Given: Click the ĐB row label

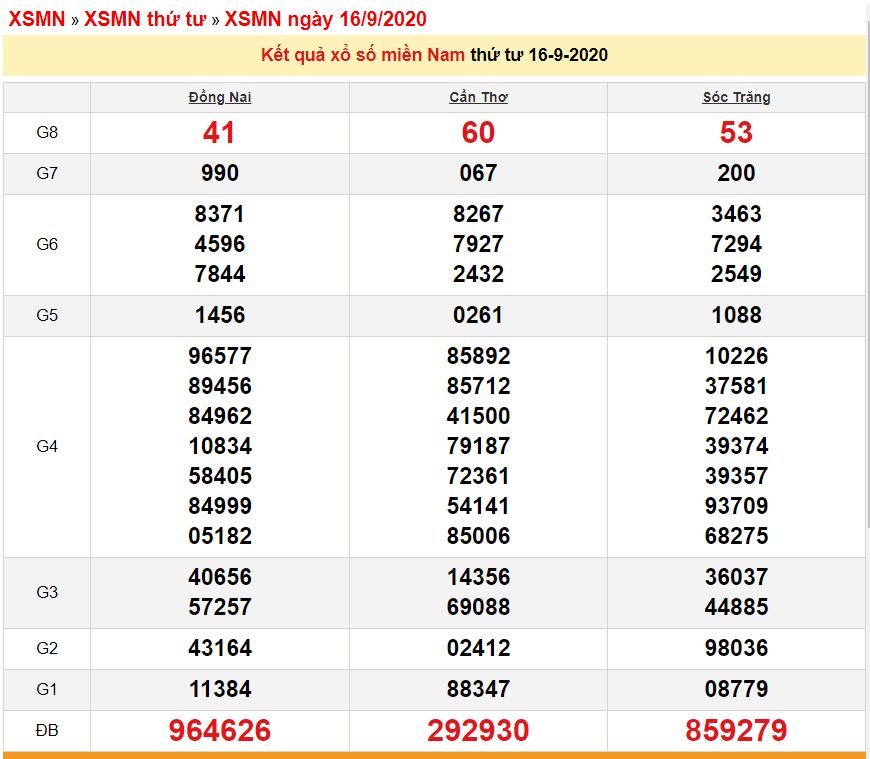Looking at the screenshot, I should [x=47, y=730].
